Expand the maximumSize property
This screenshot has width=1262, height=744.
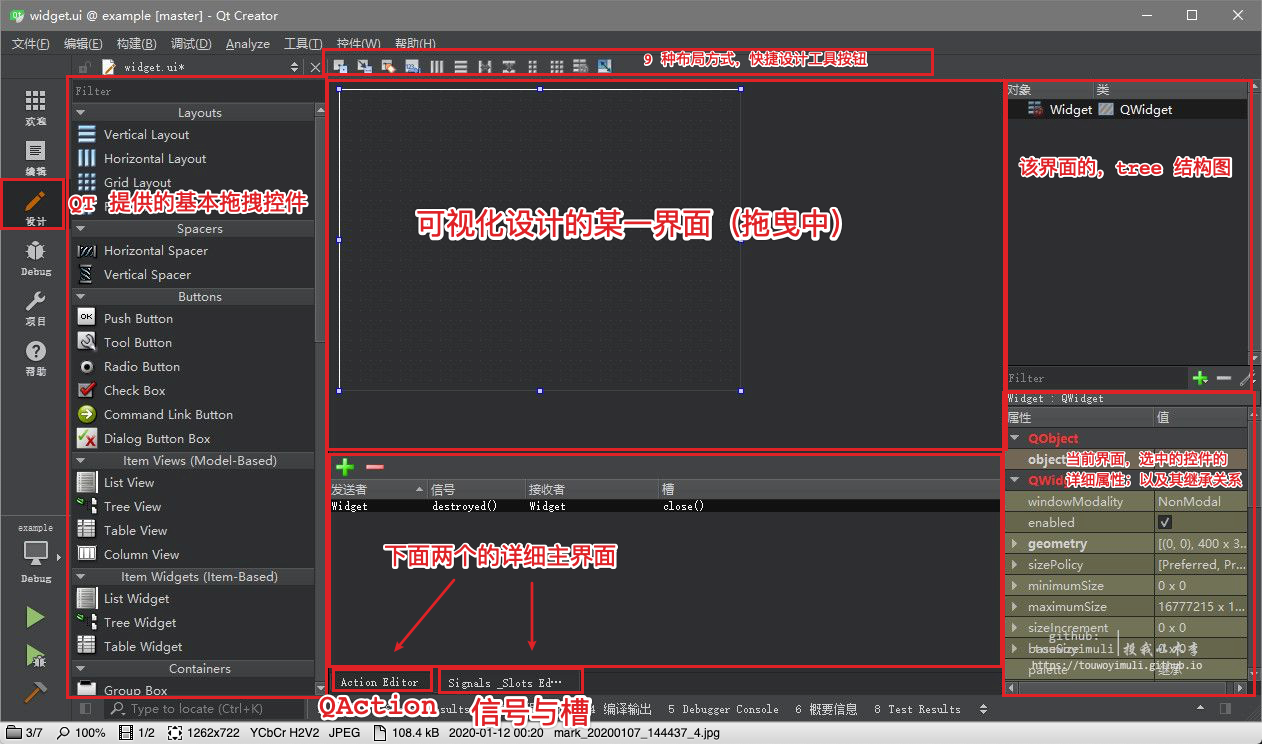(x=1015, y=607)
